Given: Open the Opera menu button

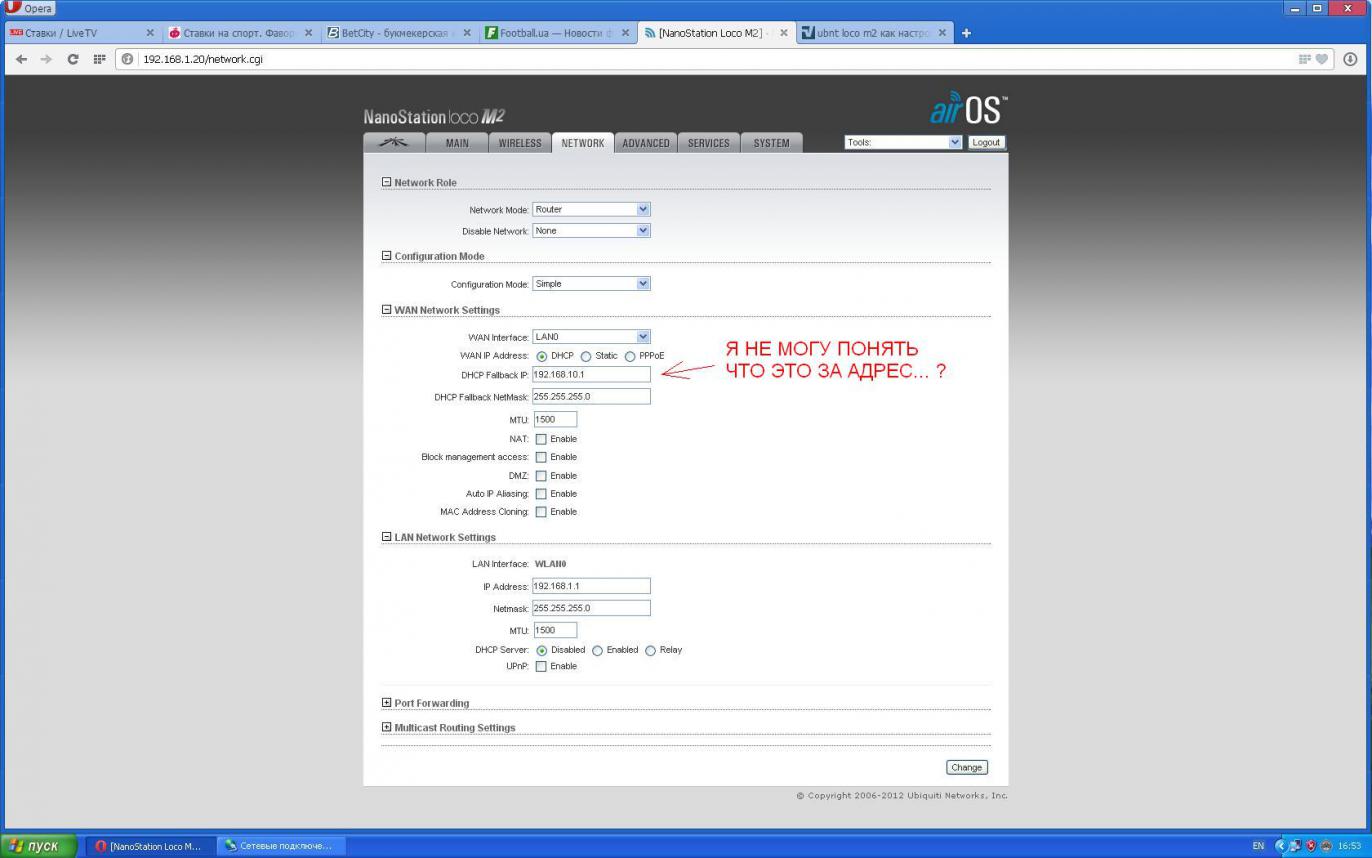Looking at the screenshot, I should (30, 8).
